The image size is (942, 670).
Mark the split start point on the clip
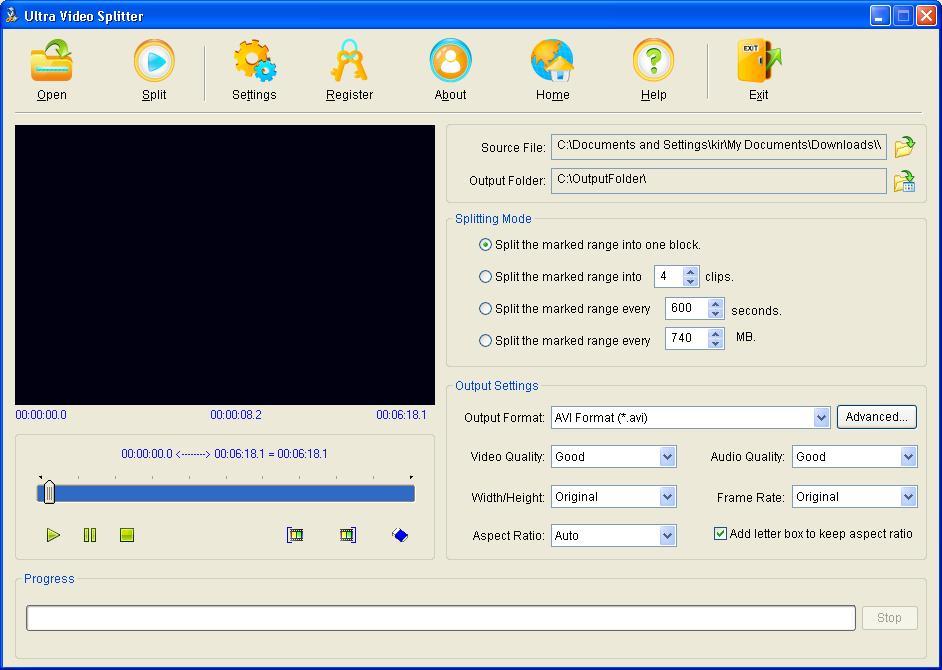pos(295,535)
